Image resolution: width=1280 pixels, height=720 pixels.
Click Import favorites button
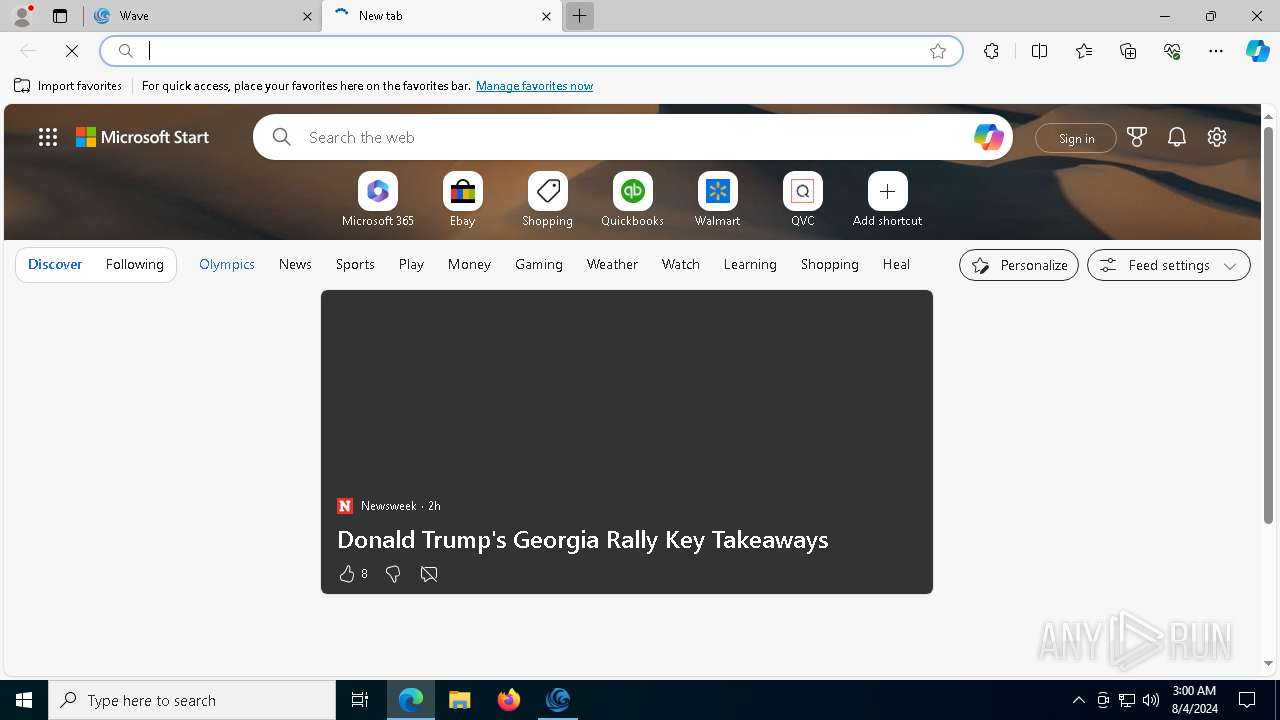(x=68, y=86)
